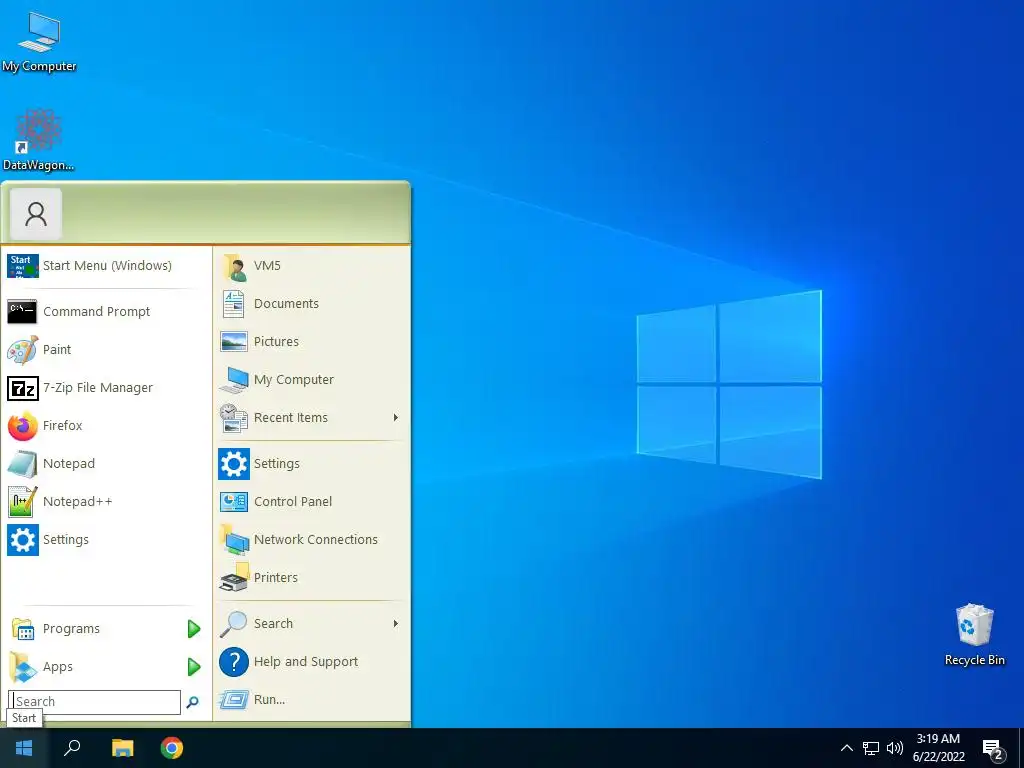Expand the Apps submenu arrow
1024x768 pixels.
click(193, 667)
